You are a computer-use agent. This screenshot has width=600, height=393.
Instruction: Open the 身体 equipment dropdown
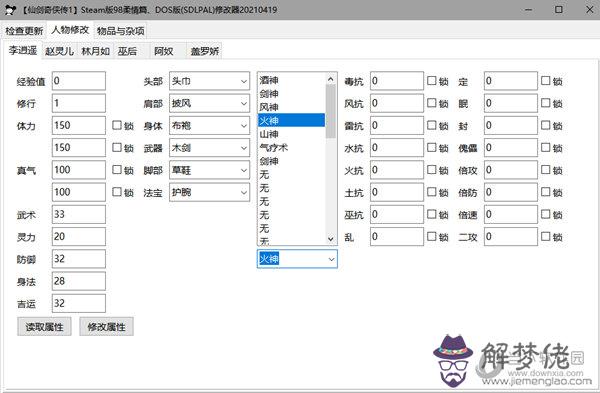tap(209, 126)
